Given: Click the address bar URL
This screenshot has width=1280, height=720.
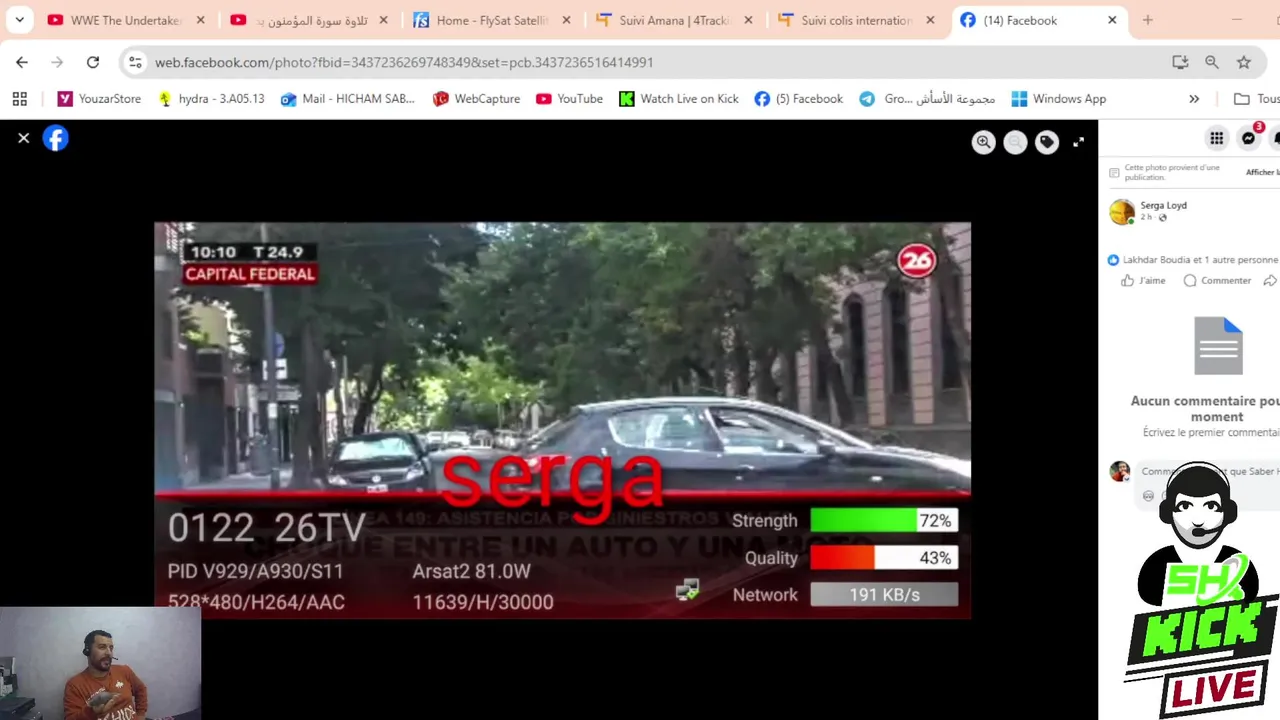Looking at the screenshot, I should click(x=404, y=62).
